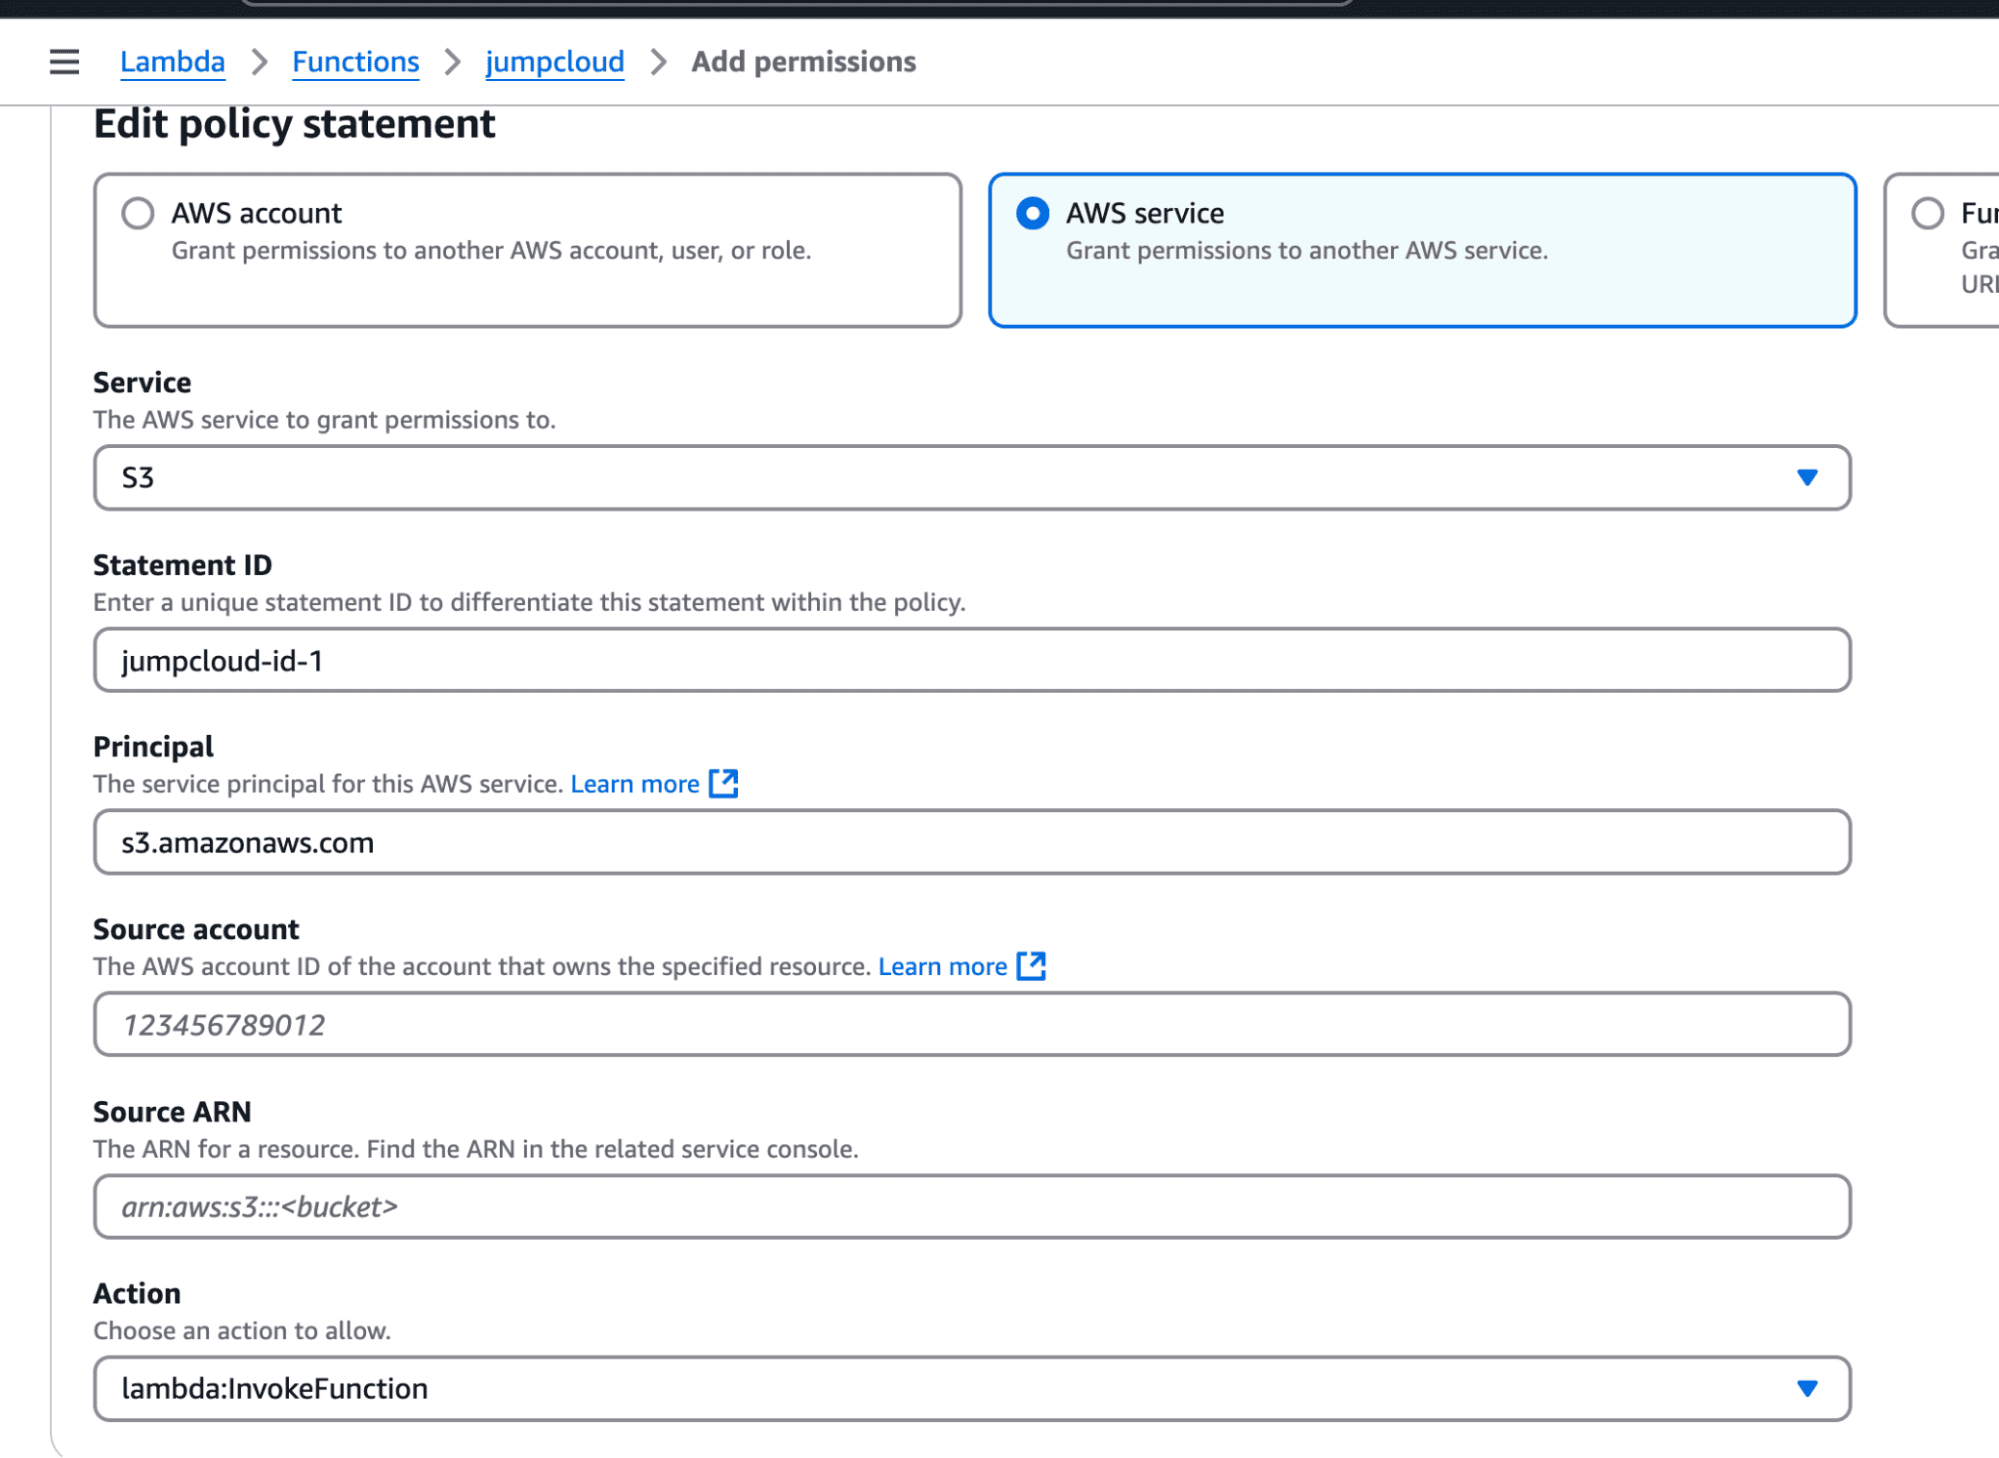Select the AWS service radio option
1999x1458 pixels.
point(1032,213)
